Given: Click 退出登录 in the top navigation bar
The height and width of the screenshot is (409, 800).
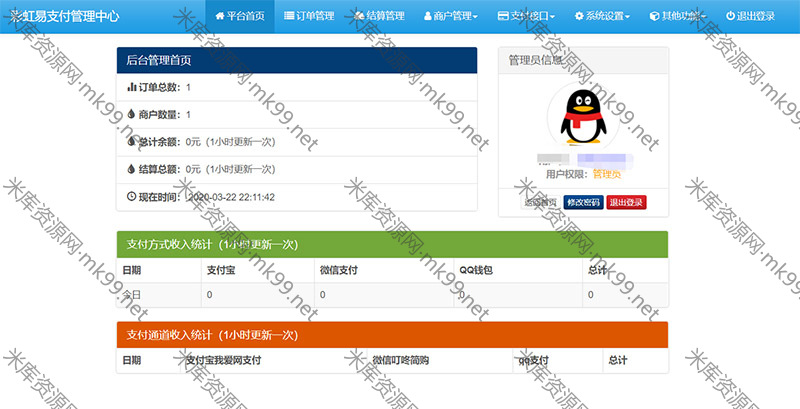Looking at the screenshot, I should point(750,16).
